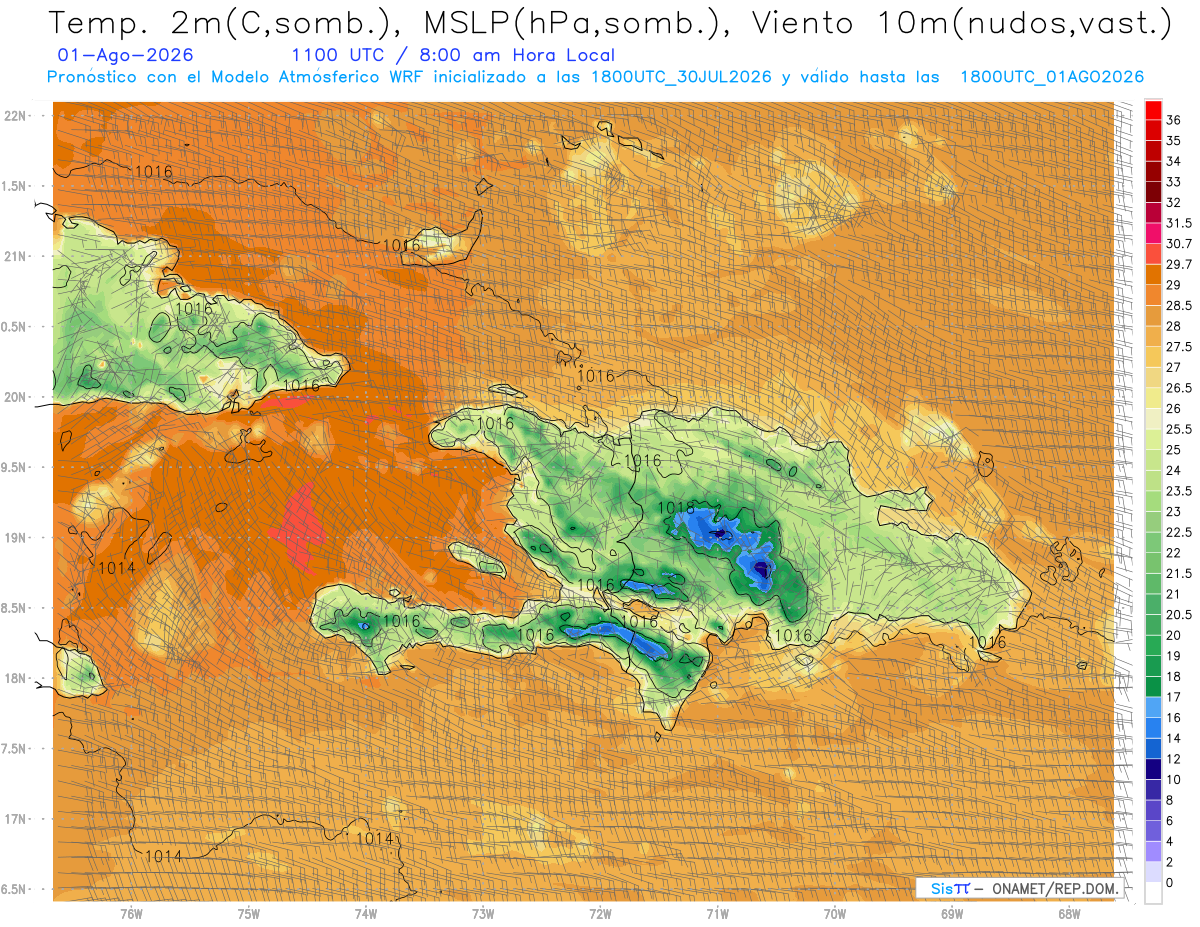Viewport: 1200px width, 927px height.
Task: Click the 1018 pressure contour label
Action: (x=677, y=508)
